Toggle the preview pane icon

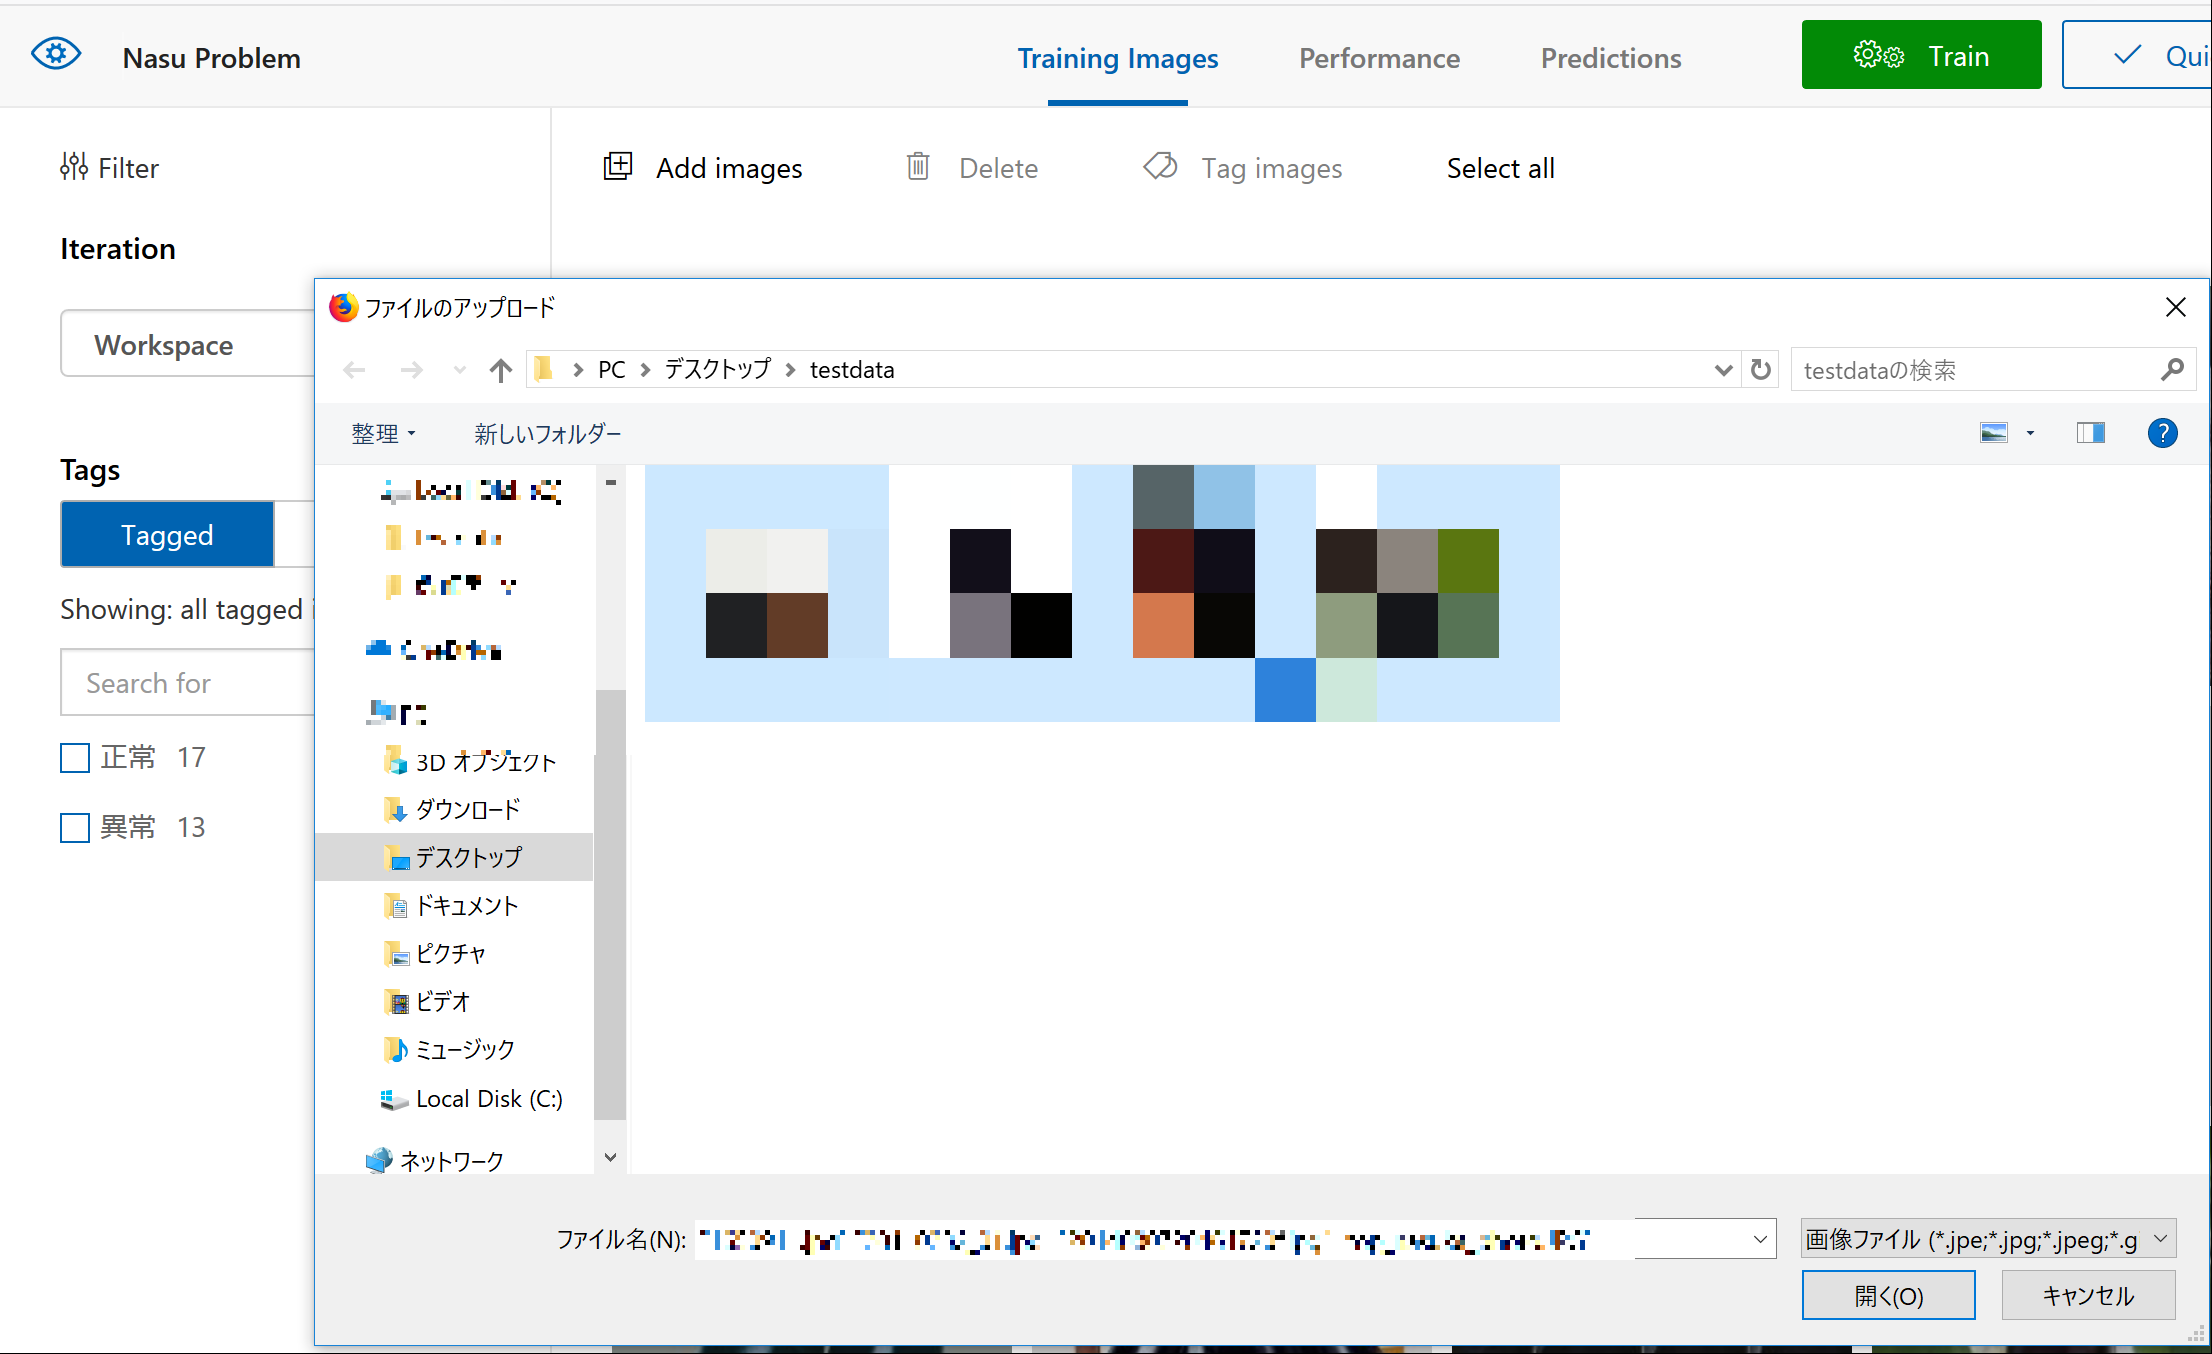2090,433
